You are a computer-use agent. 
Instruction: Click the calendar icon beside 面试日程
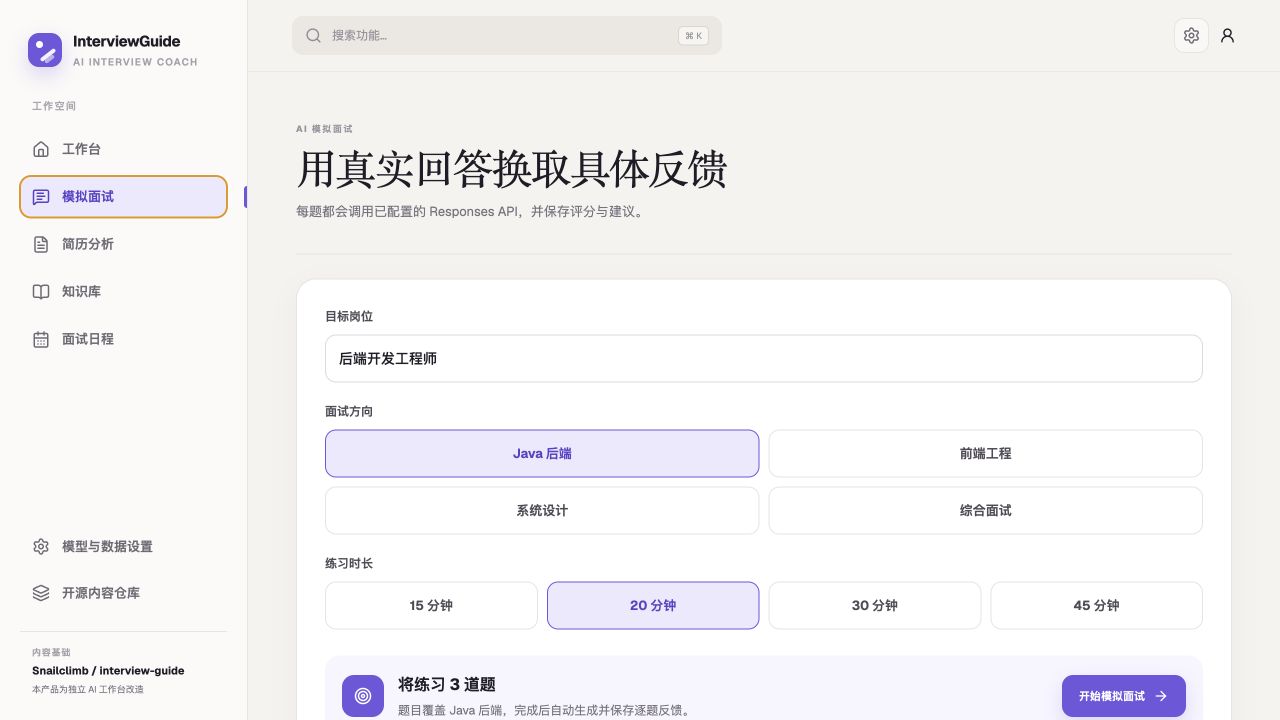(41, 339)
